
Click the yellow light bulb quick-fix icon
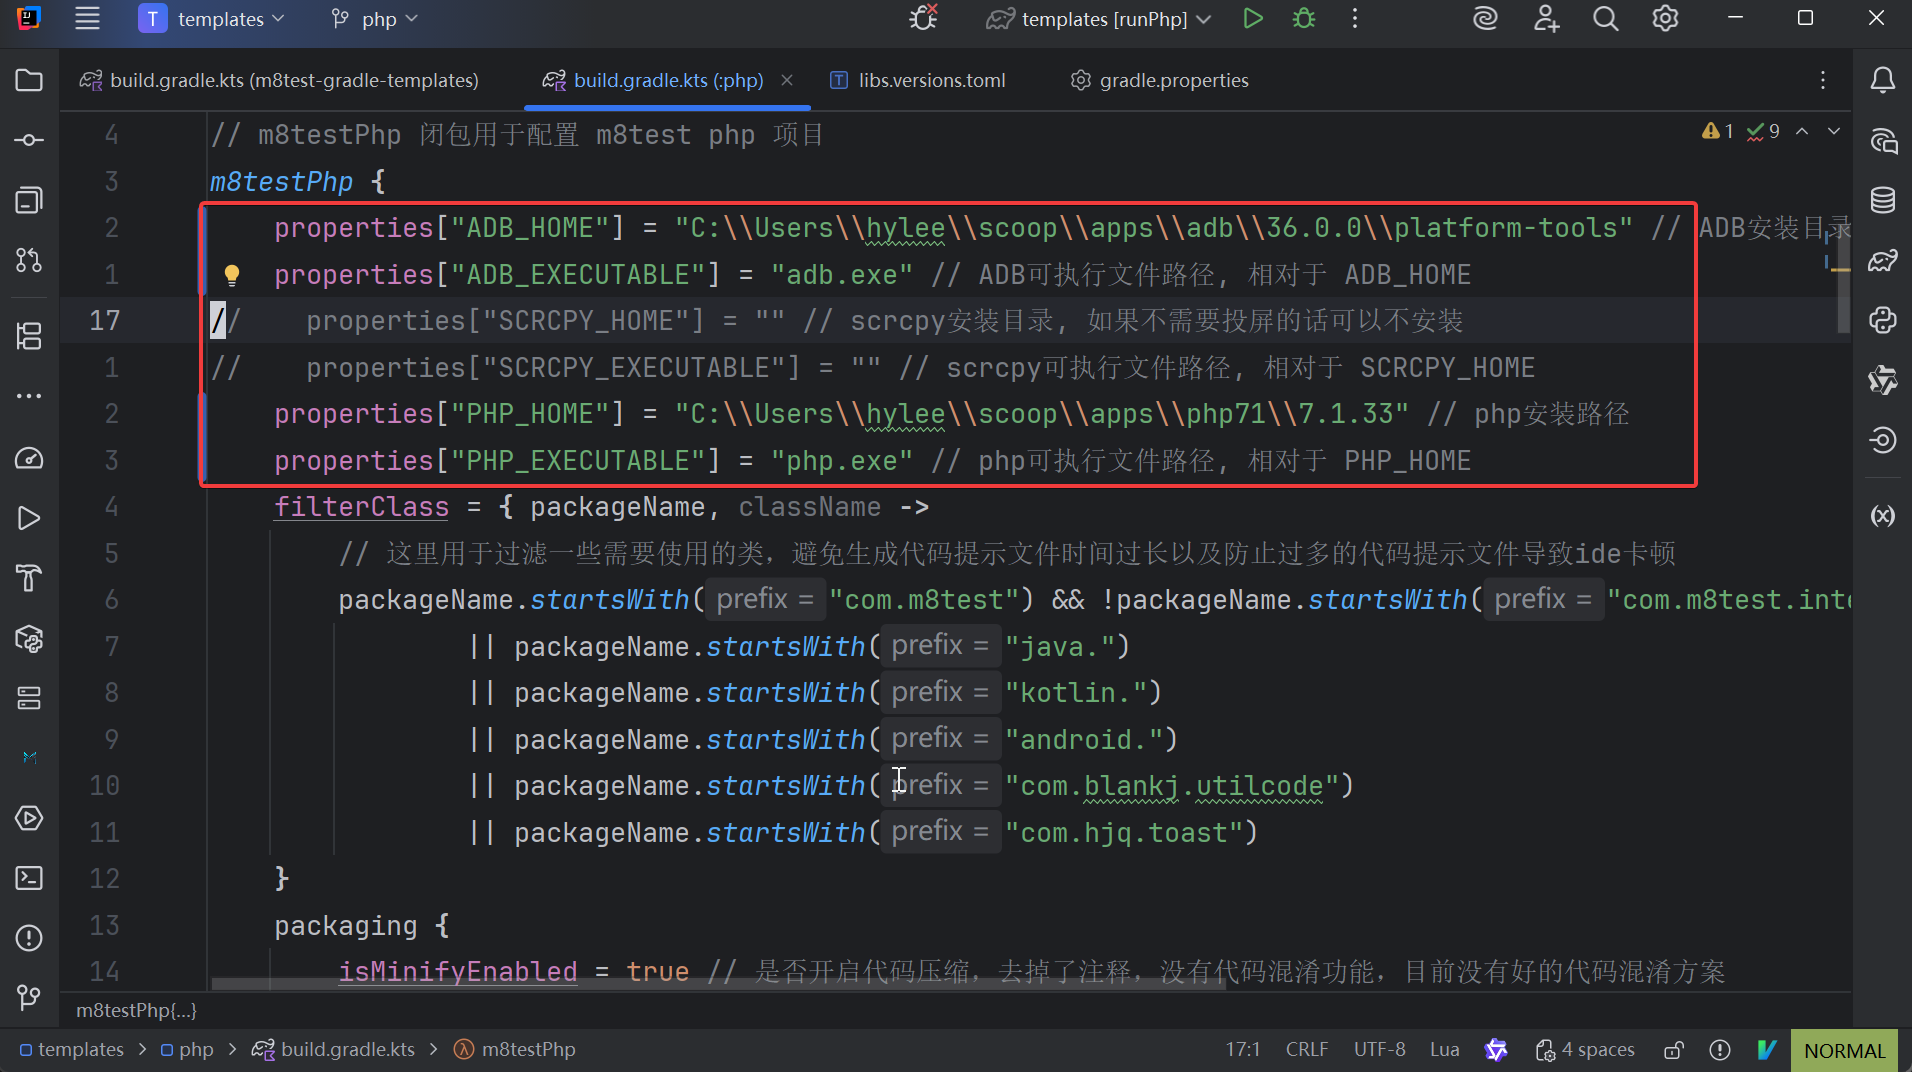(231, 274)
